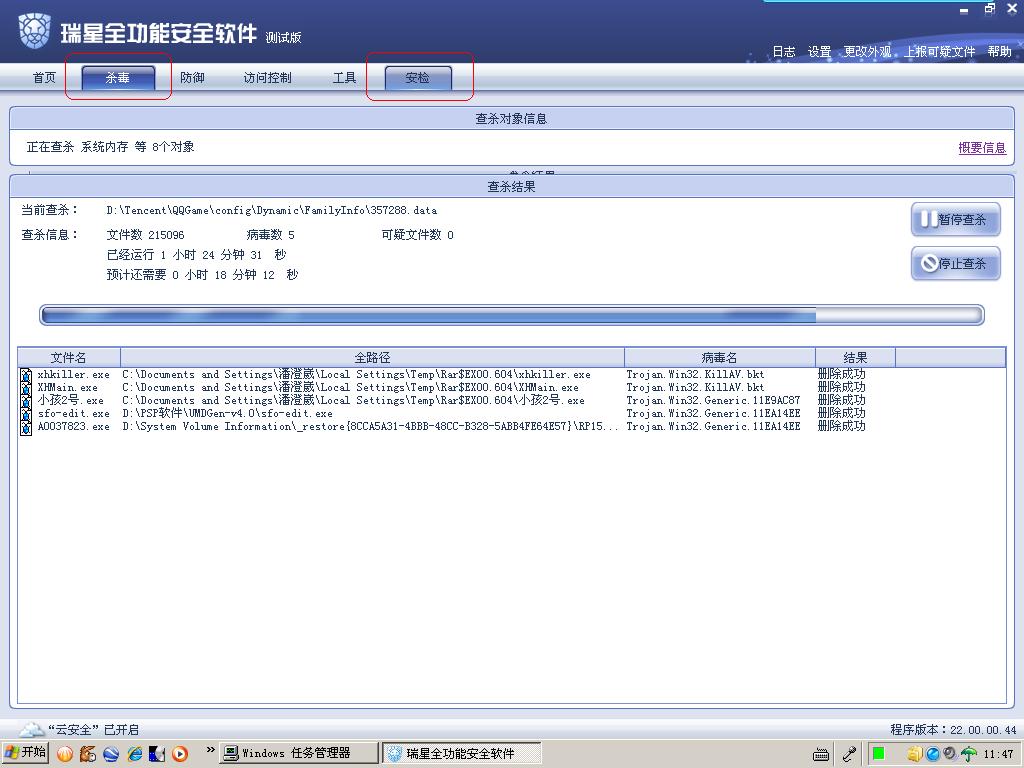Click the green umbrella tray icon
Viewport: 1024px width, 768px height.
968,754
